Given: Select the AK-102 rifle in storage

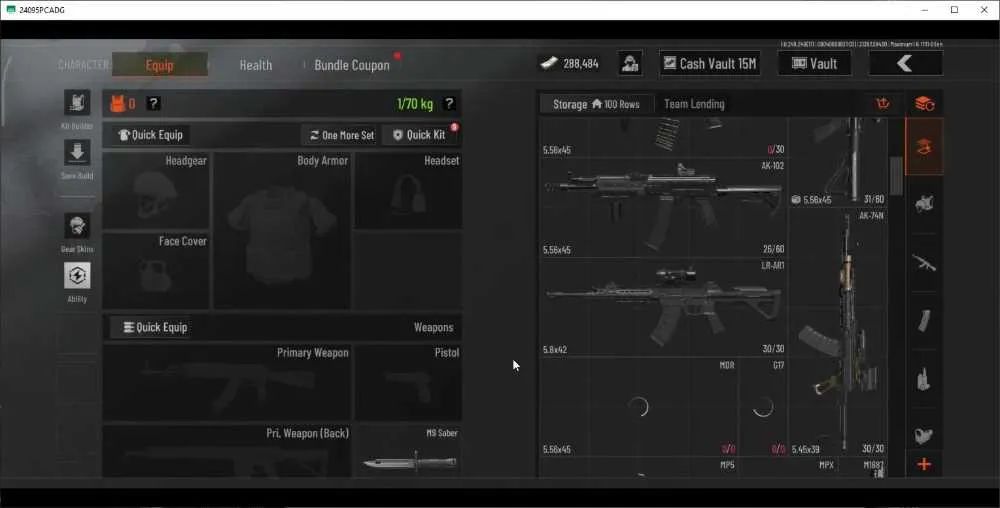Looking at the screenshot, I should click(x=663, y=208).
